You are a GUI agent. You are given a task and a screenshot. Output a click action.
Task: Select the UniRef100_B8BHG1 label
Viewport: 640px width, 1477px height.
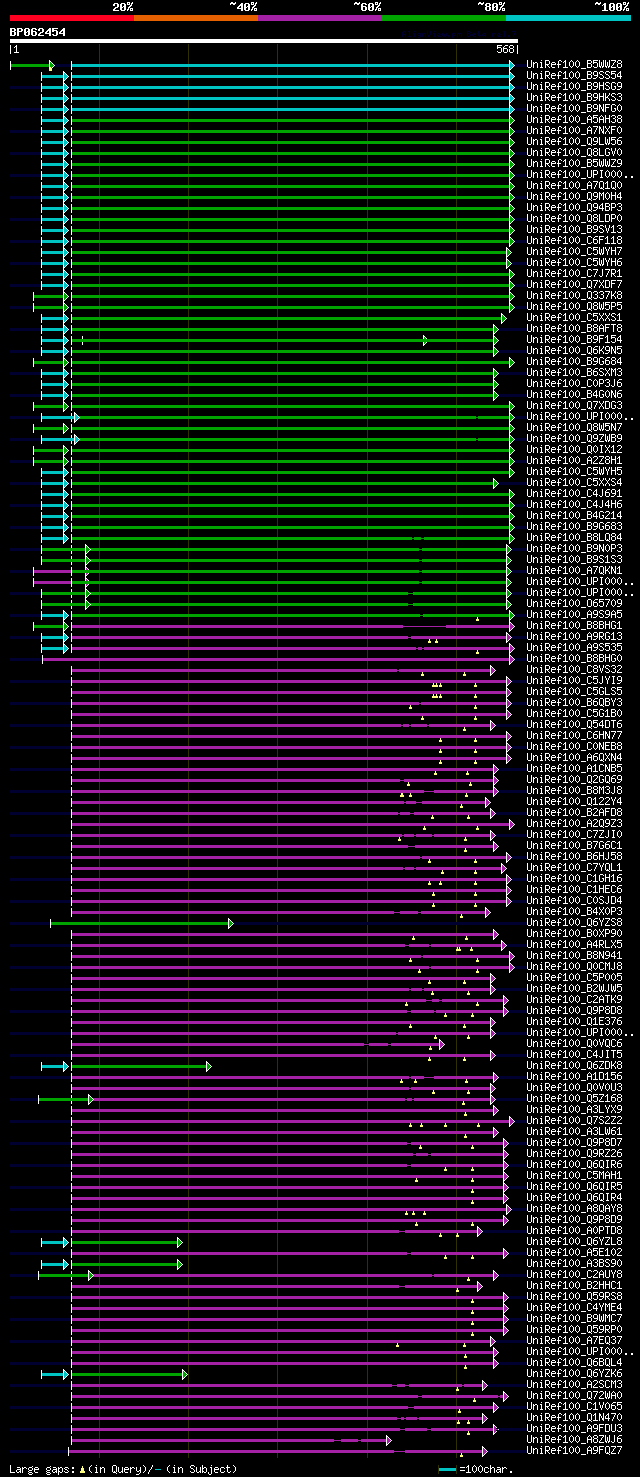(x=574, y=625)
